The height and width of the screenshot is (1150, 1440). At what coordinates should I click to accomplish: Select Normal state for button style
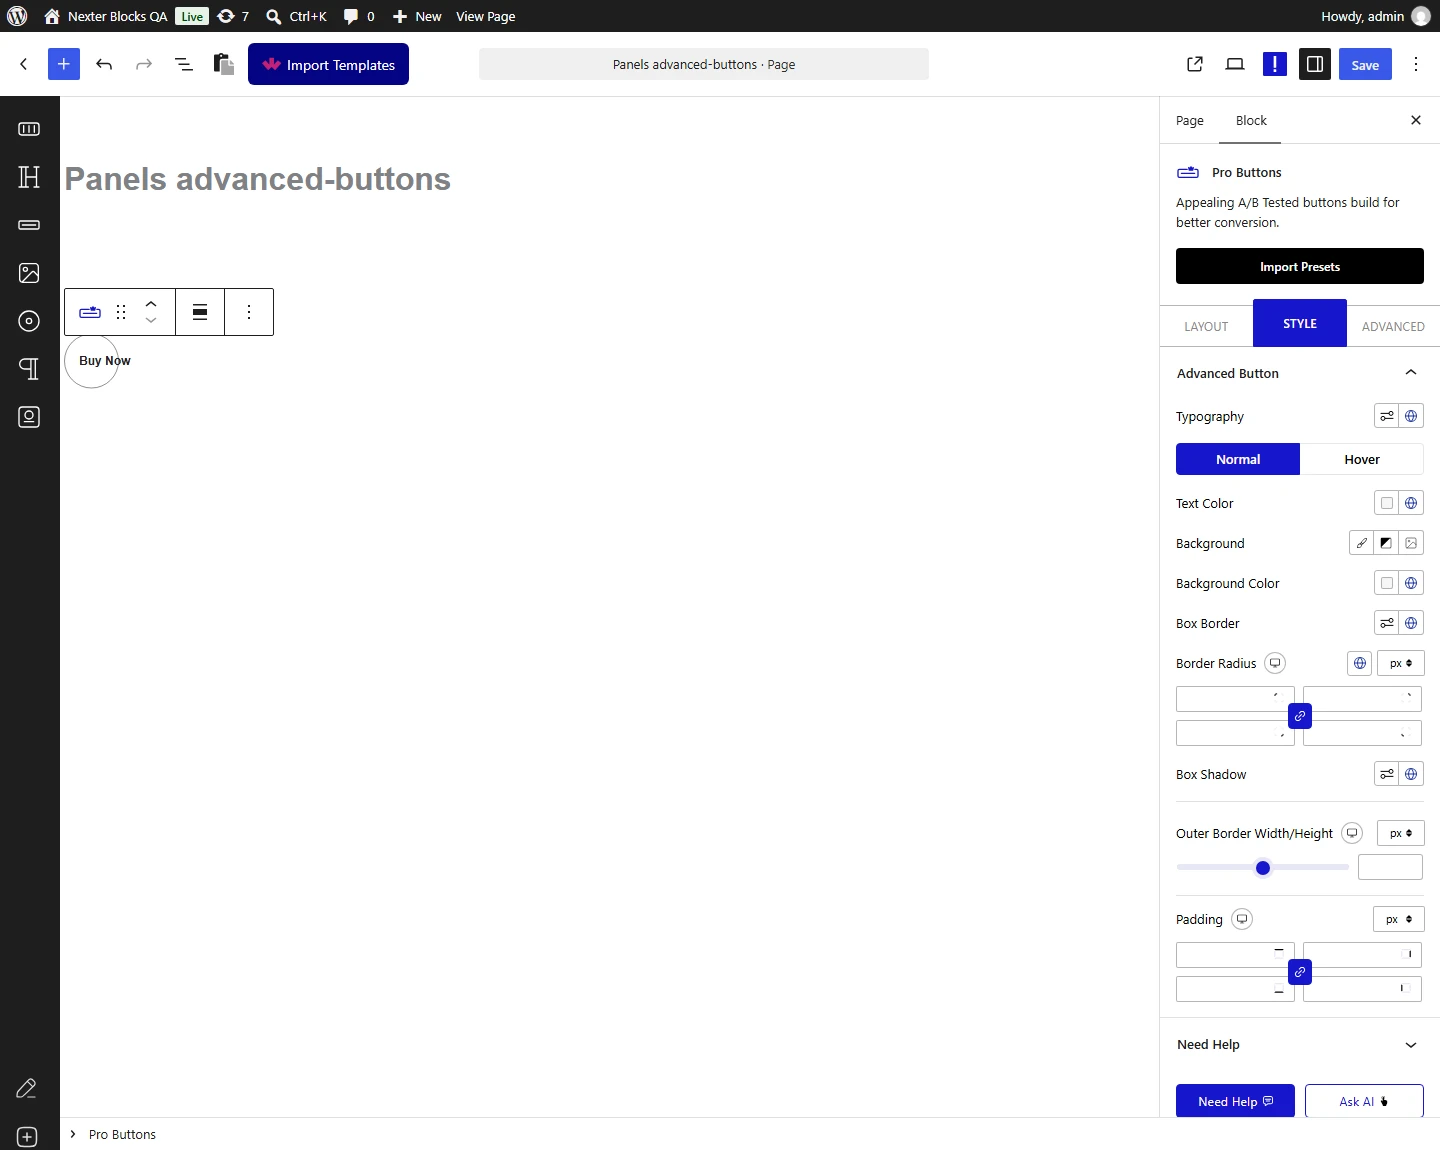1238,459
